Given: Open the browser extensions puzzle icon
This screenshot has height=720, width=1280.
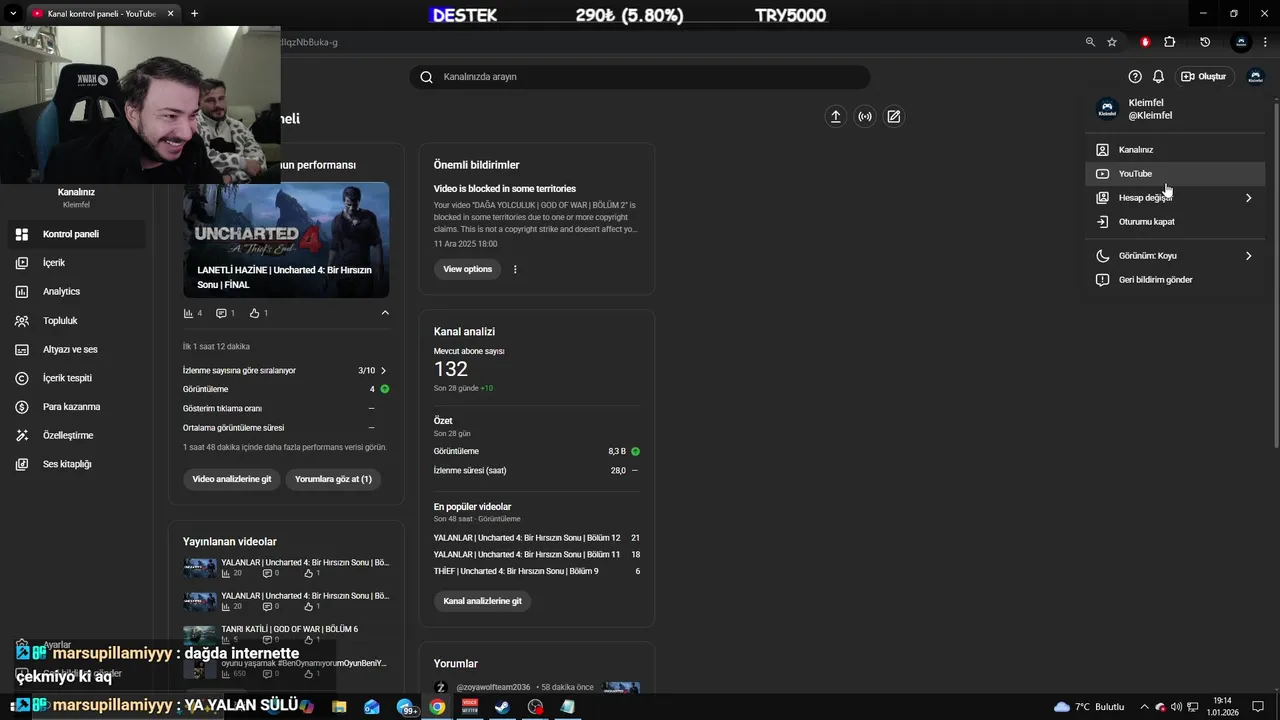Looking at the screenshot, I should [x=1170, y=42].
